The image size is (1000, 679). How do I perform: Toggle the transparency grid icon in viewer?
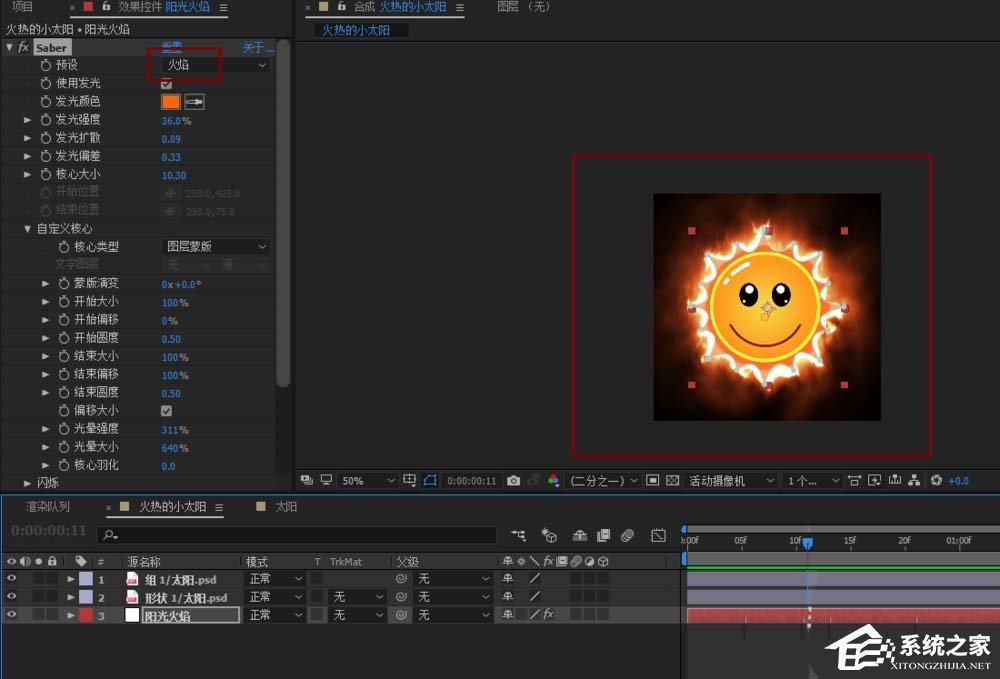[672, 481]
